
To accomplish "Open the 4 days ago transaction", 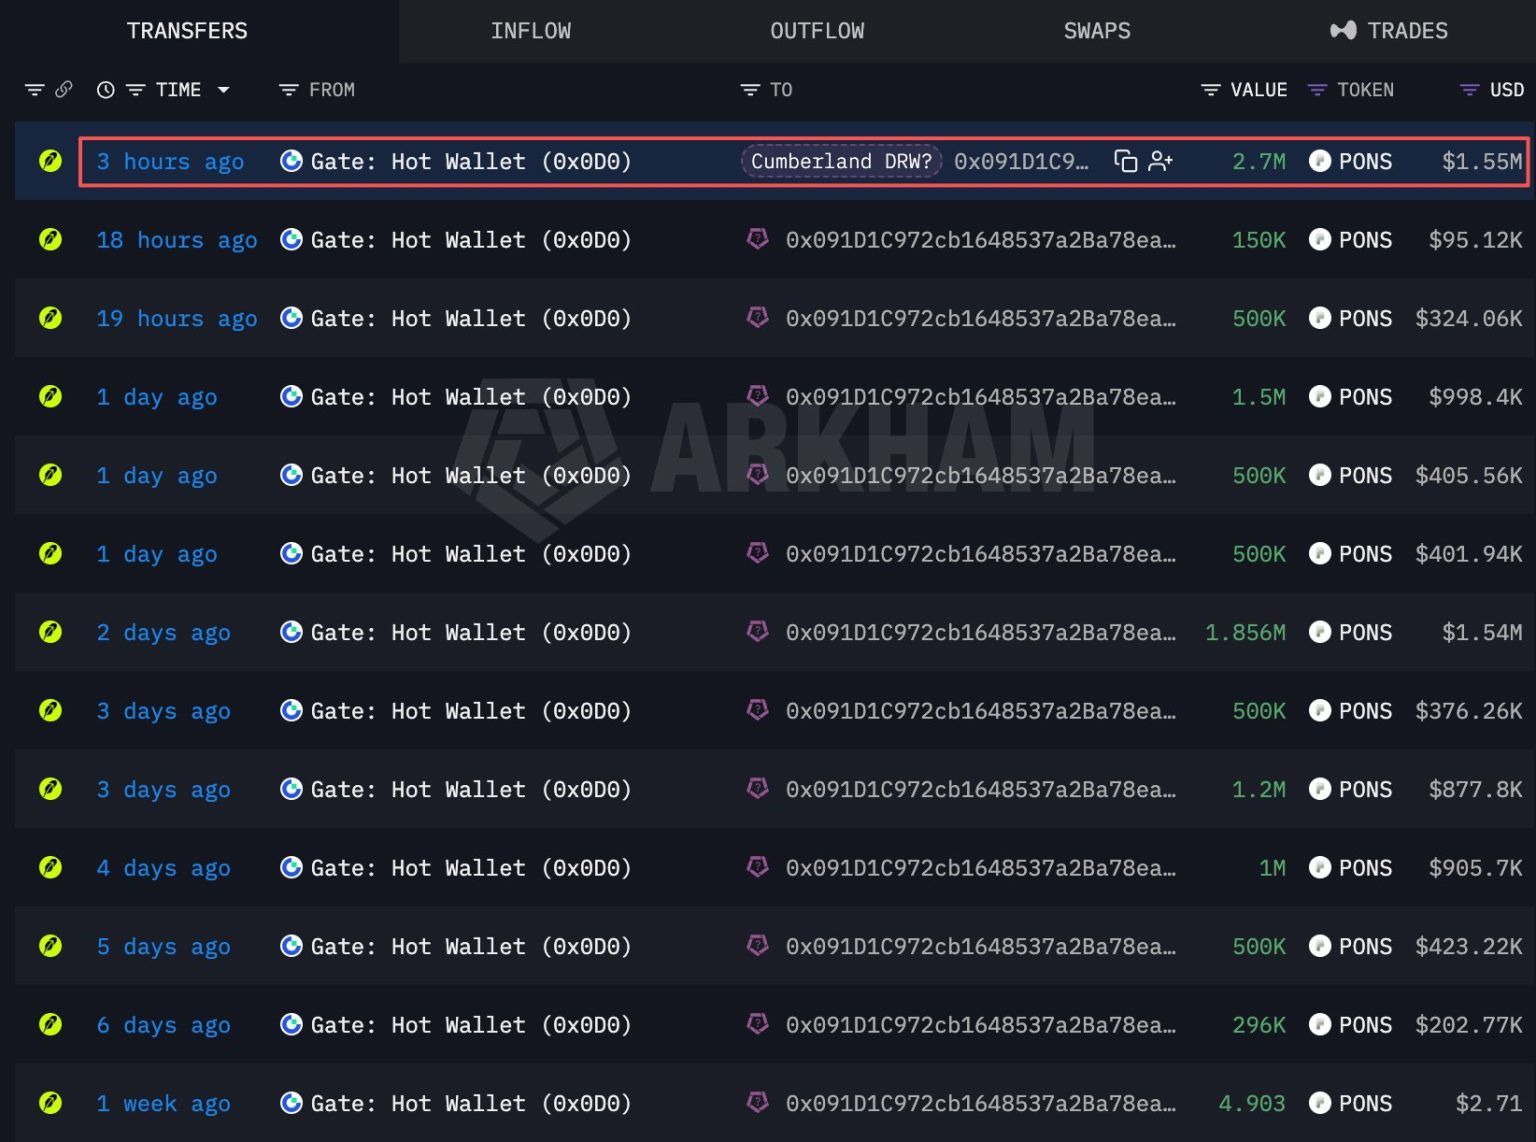I will 164,868.
